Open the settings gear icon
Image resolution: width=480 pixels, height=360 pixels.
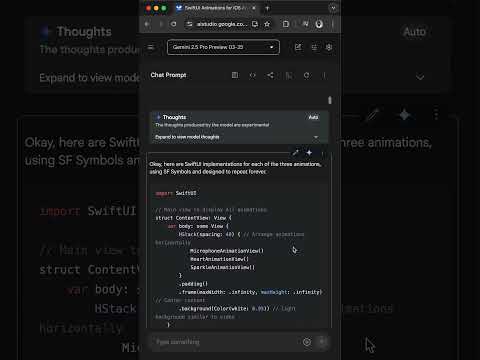[329, 47]
